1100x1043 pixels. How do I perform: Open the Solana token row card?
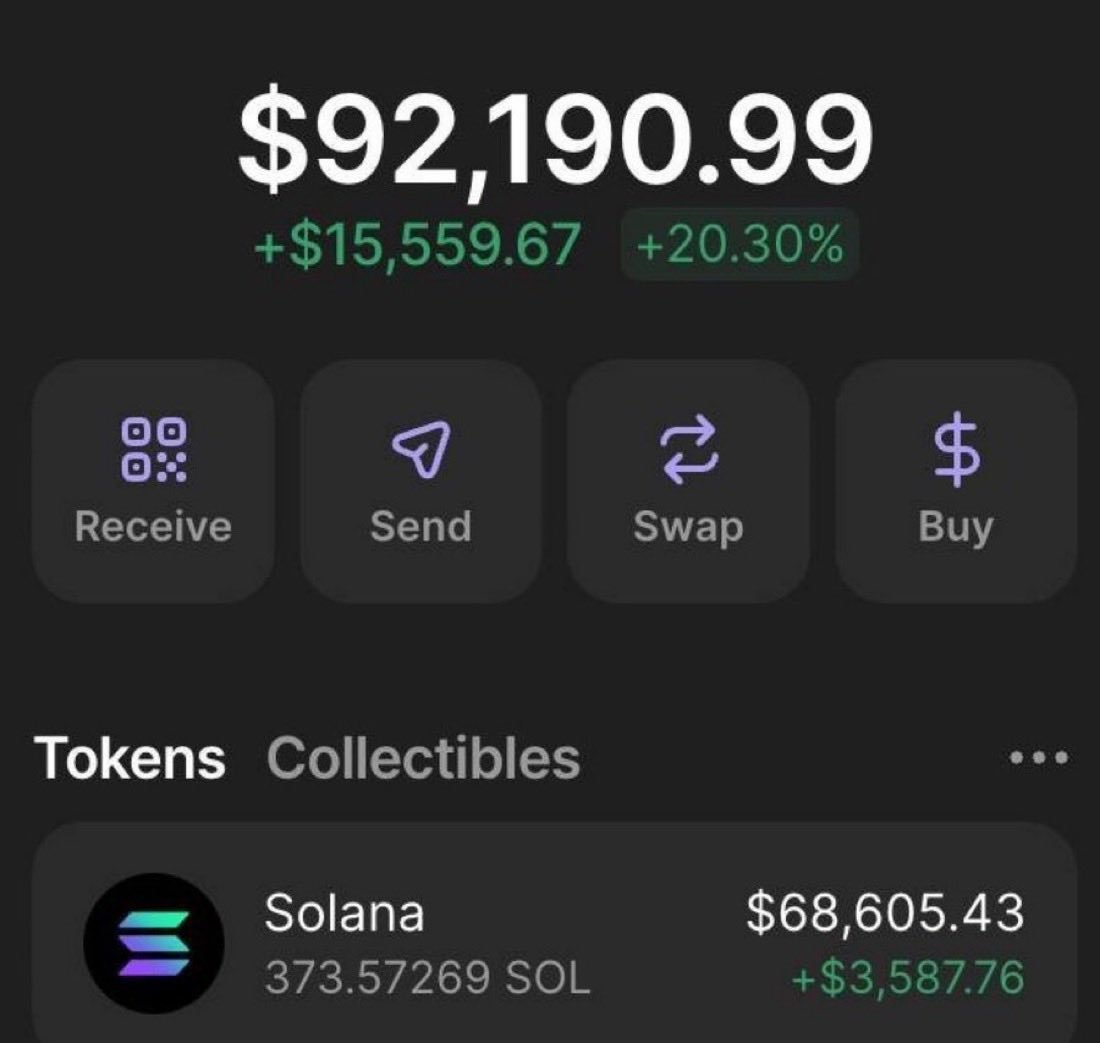point(554,933)
